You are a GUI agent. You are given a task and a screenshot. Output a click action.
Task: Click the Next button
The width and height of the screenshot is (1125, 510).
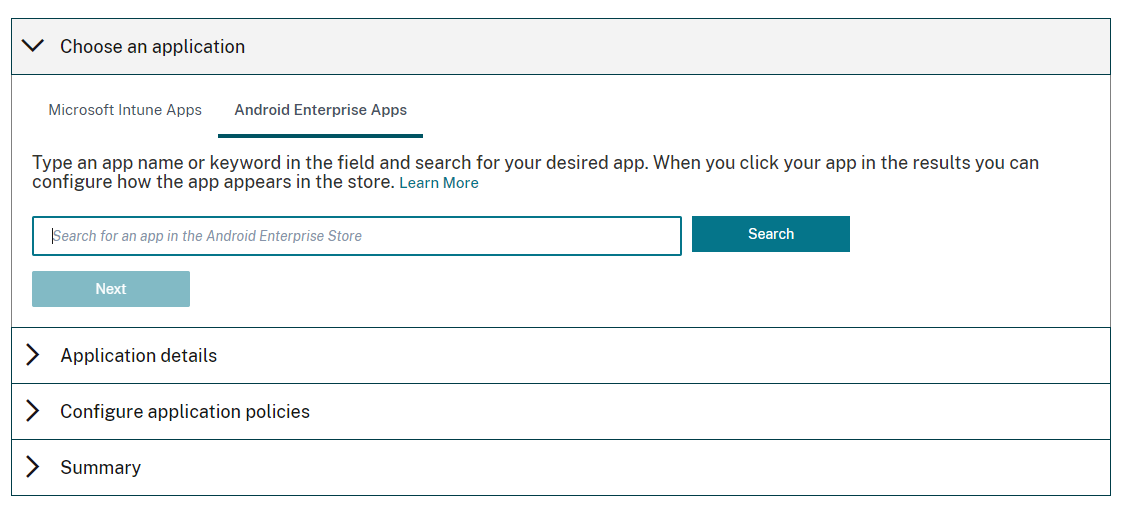tap(111, 289)
